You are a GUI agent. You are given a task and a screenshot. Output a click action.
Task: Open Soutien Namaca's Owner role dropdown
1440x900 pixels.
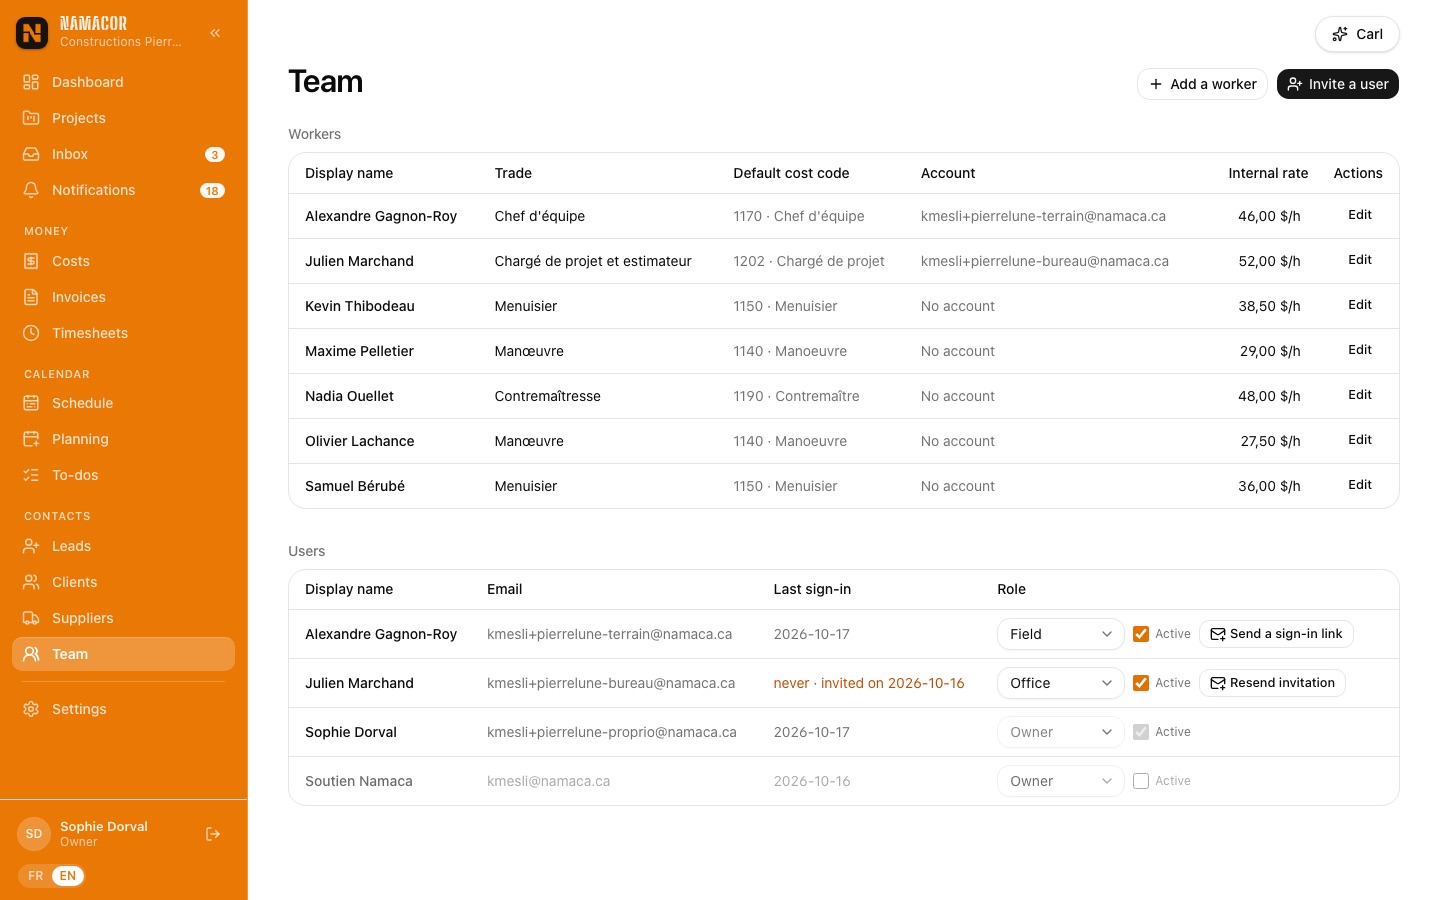point(1061,781)
